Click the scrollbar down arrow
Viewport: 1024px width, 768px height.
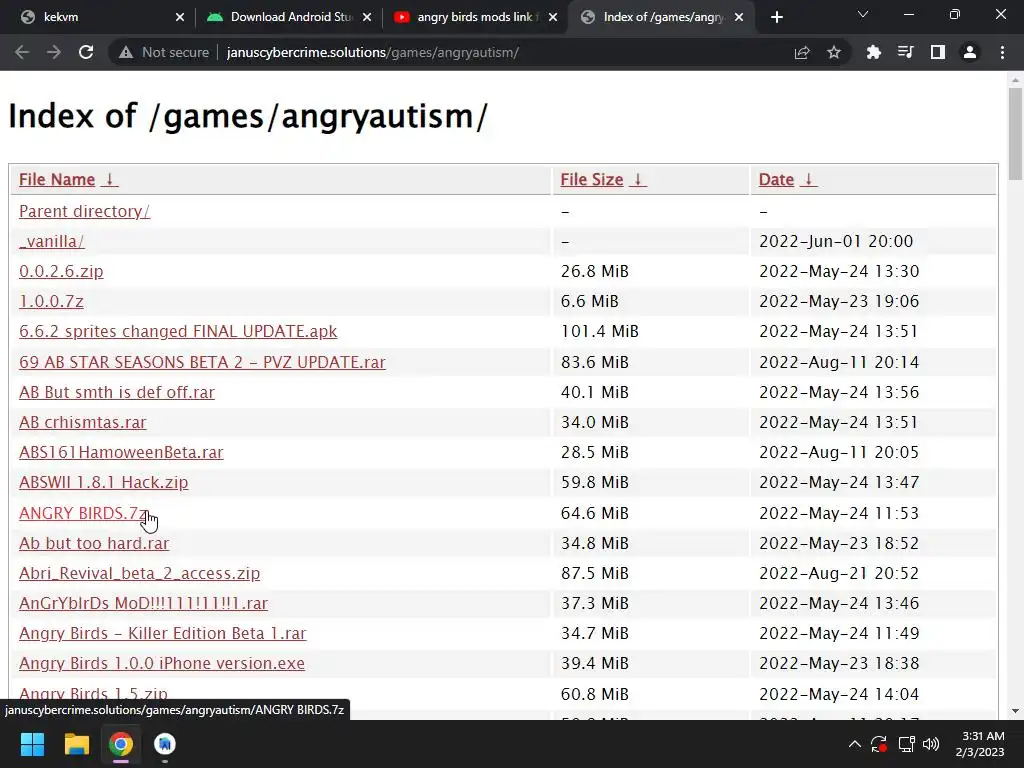(x=1015, y=711)
